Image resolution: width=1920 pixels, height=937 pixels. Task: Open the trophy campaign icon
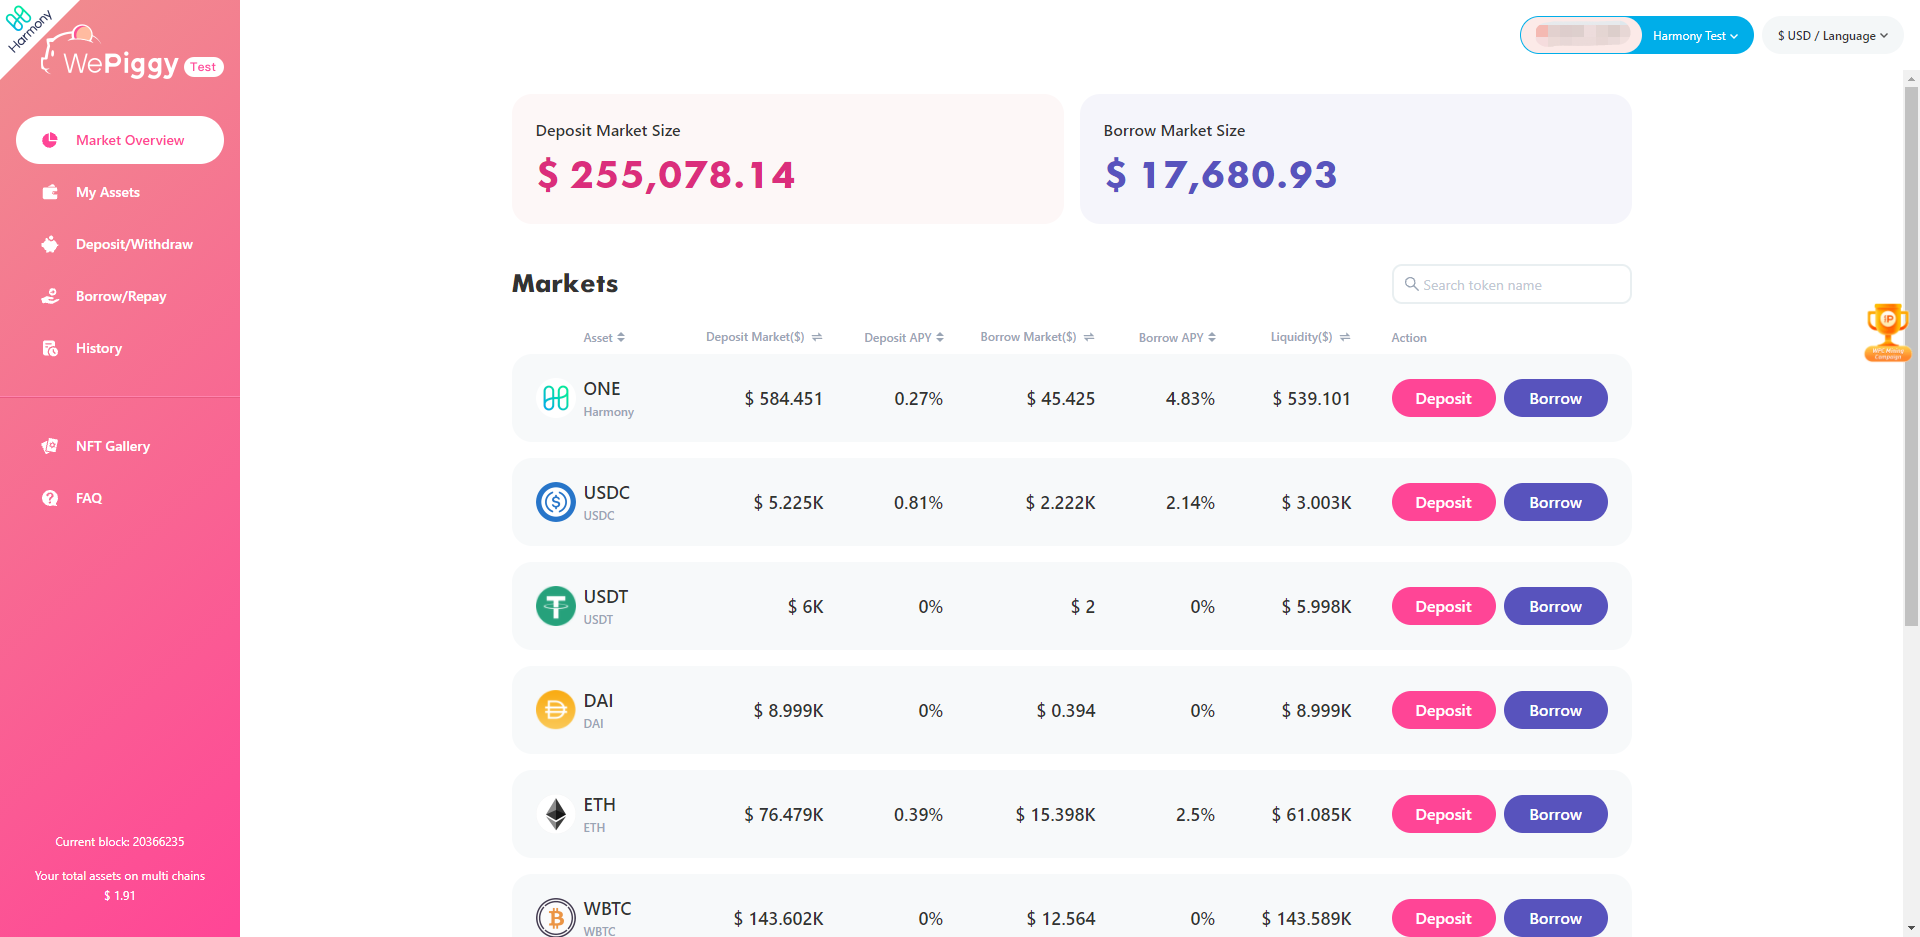[x=1887, y=332]
